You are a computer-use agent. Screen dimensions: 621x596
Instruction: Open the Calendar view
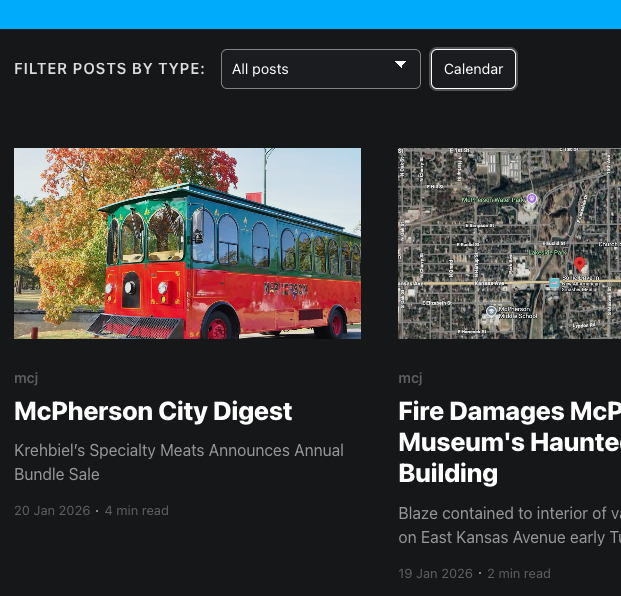(473, 69)
